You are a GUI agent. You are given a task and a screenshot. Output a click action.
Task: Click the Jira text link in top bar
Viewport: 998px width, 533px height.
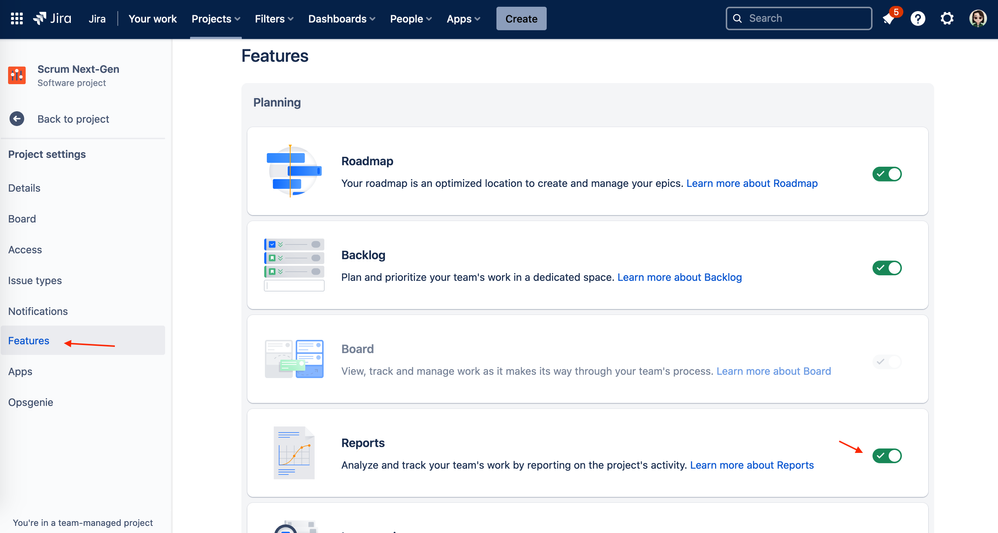97,19
